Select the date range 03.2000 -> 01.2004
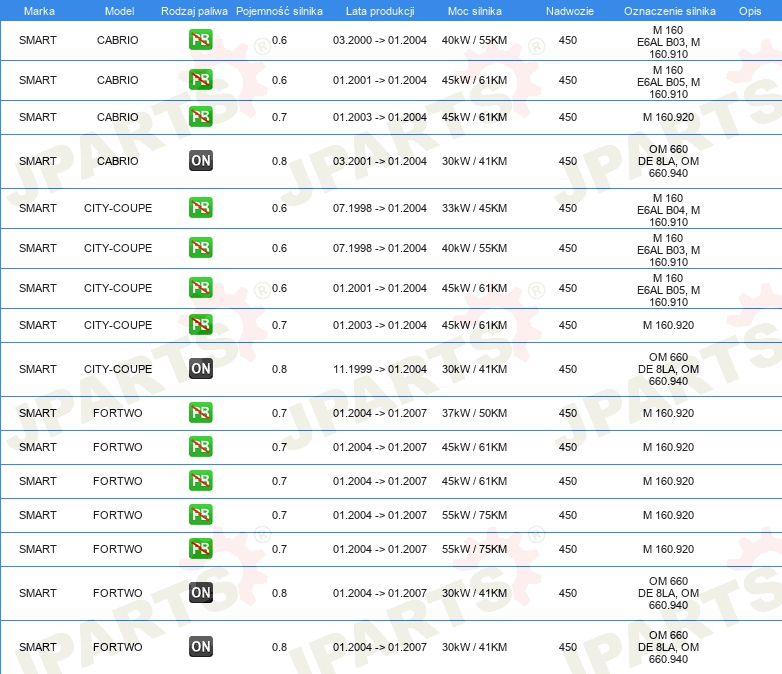 point(380,40)
